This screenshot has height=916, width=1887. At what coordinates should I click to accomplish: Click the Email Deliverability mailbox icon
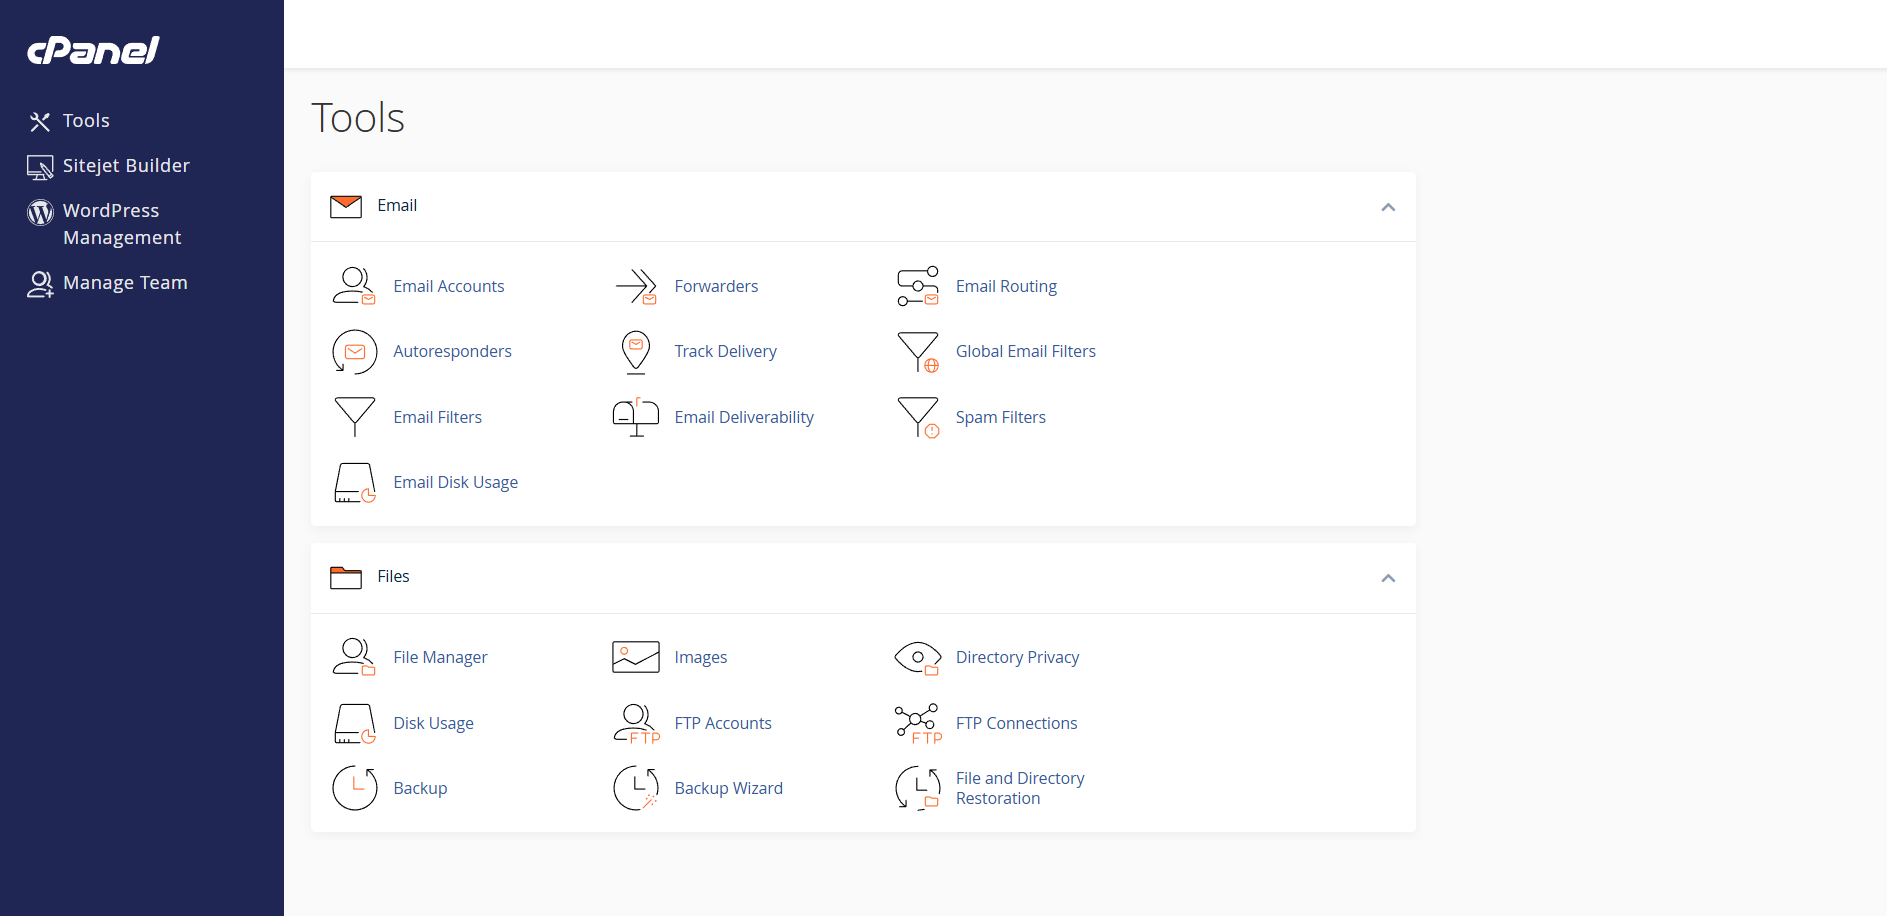(636, 417)
